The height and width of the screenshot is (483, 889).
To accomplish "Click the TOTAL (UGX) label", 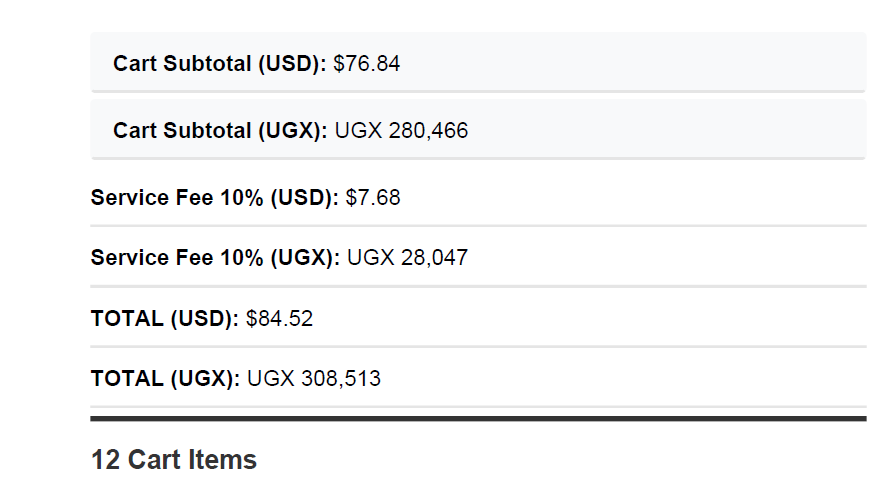I will tap(166, 379).
